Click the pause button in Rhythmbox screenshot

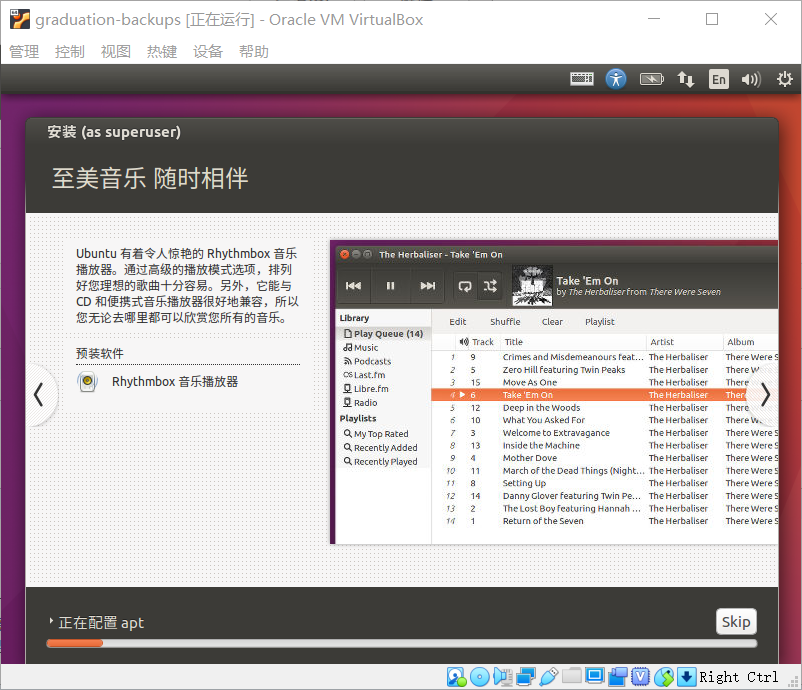390,286
